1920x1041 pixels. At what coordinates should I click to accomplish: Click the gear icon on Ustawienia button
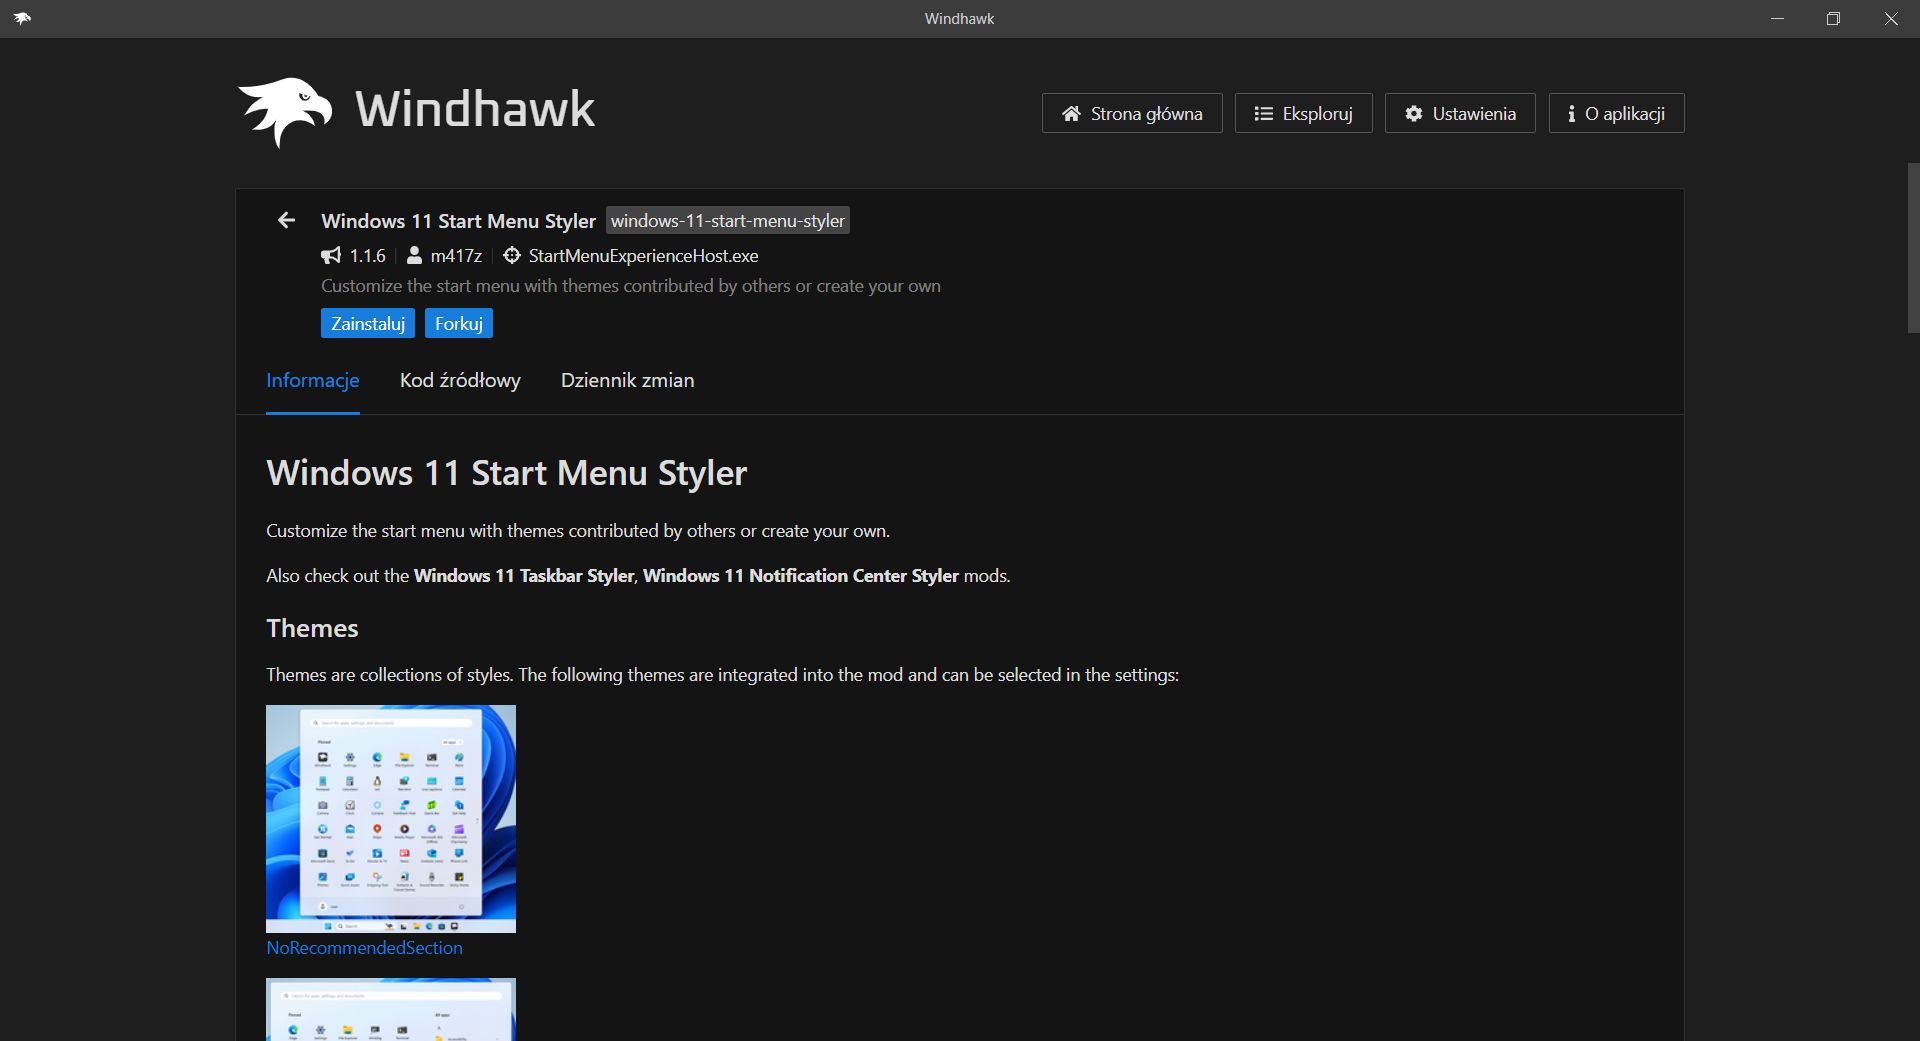pyautogui.click(x=1413, y=113)
